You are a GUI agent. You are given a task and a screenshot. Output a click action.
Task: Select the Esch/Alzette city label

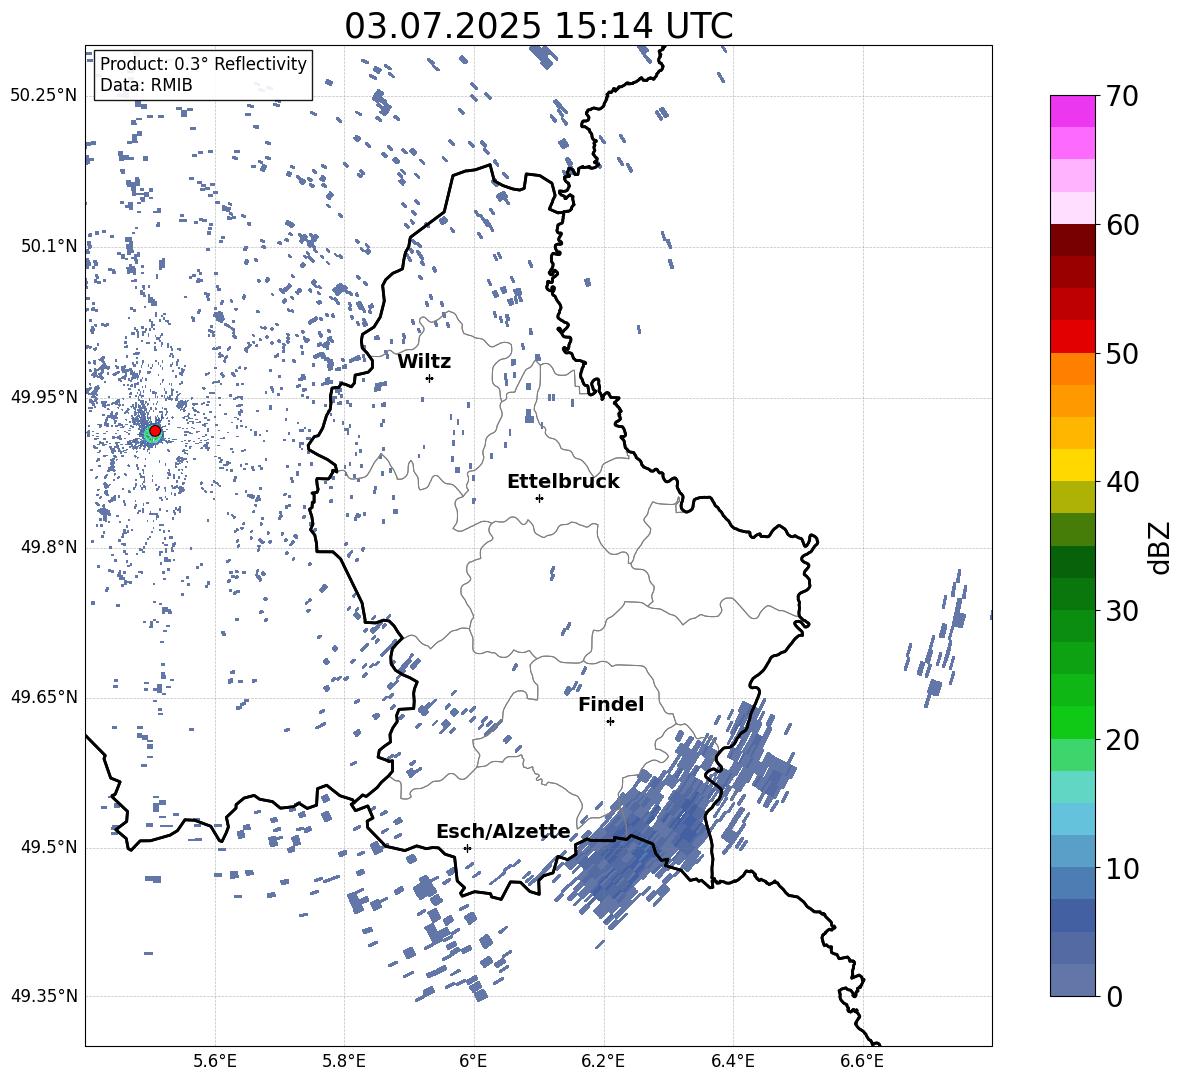(503, 831)
